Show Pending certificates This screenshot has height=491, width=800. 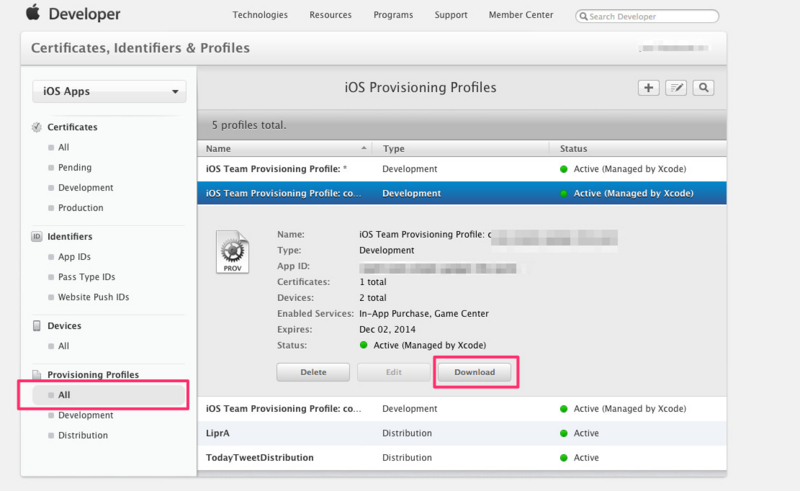click(74, 167)
